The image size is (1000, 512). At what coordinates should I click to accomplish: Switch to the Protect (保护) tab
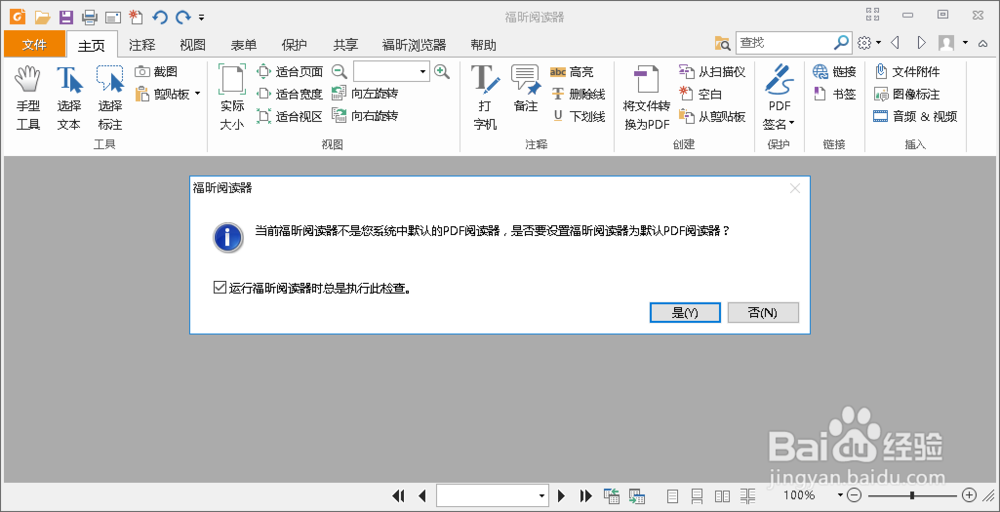click(295, 45)
